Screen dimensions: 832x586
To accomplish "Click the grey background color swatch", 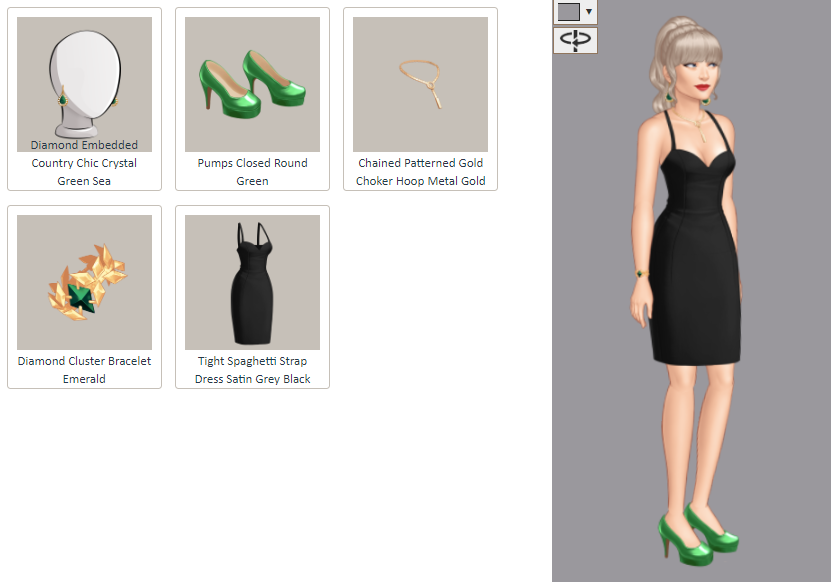I will (x=568, y=11).
